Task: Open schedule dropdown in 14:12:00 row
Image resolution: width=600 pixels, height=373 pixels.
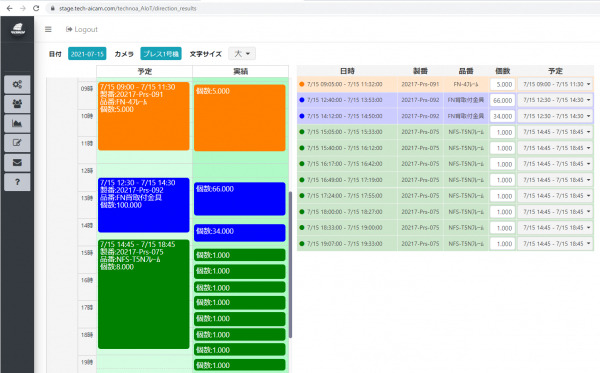Action: click(x=555, y=116)
